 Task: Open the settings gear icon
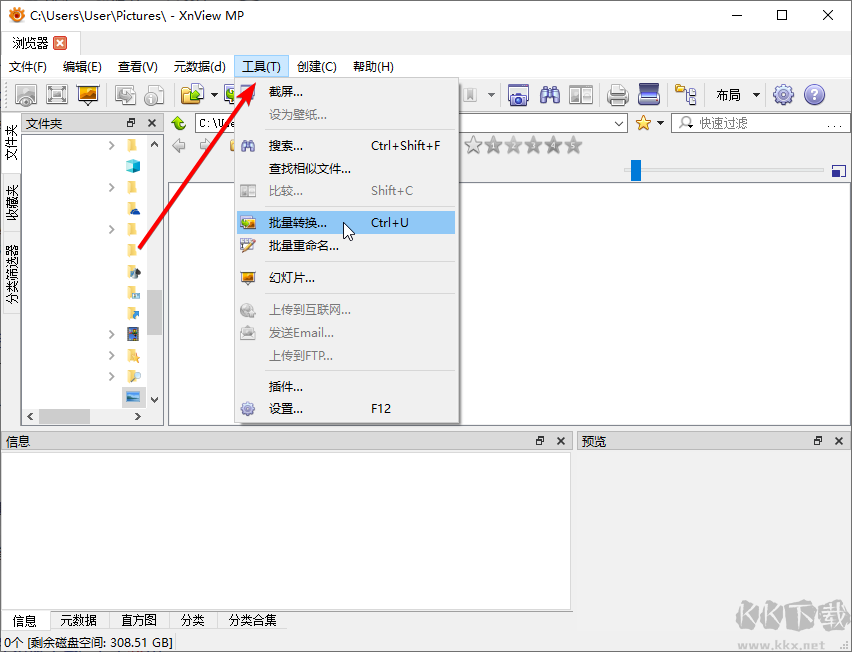coord(782,95)
